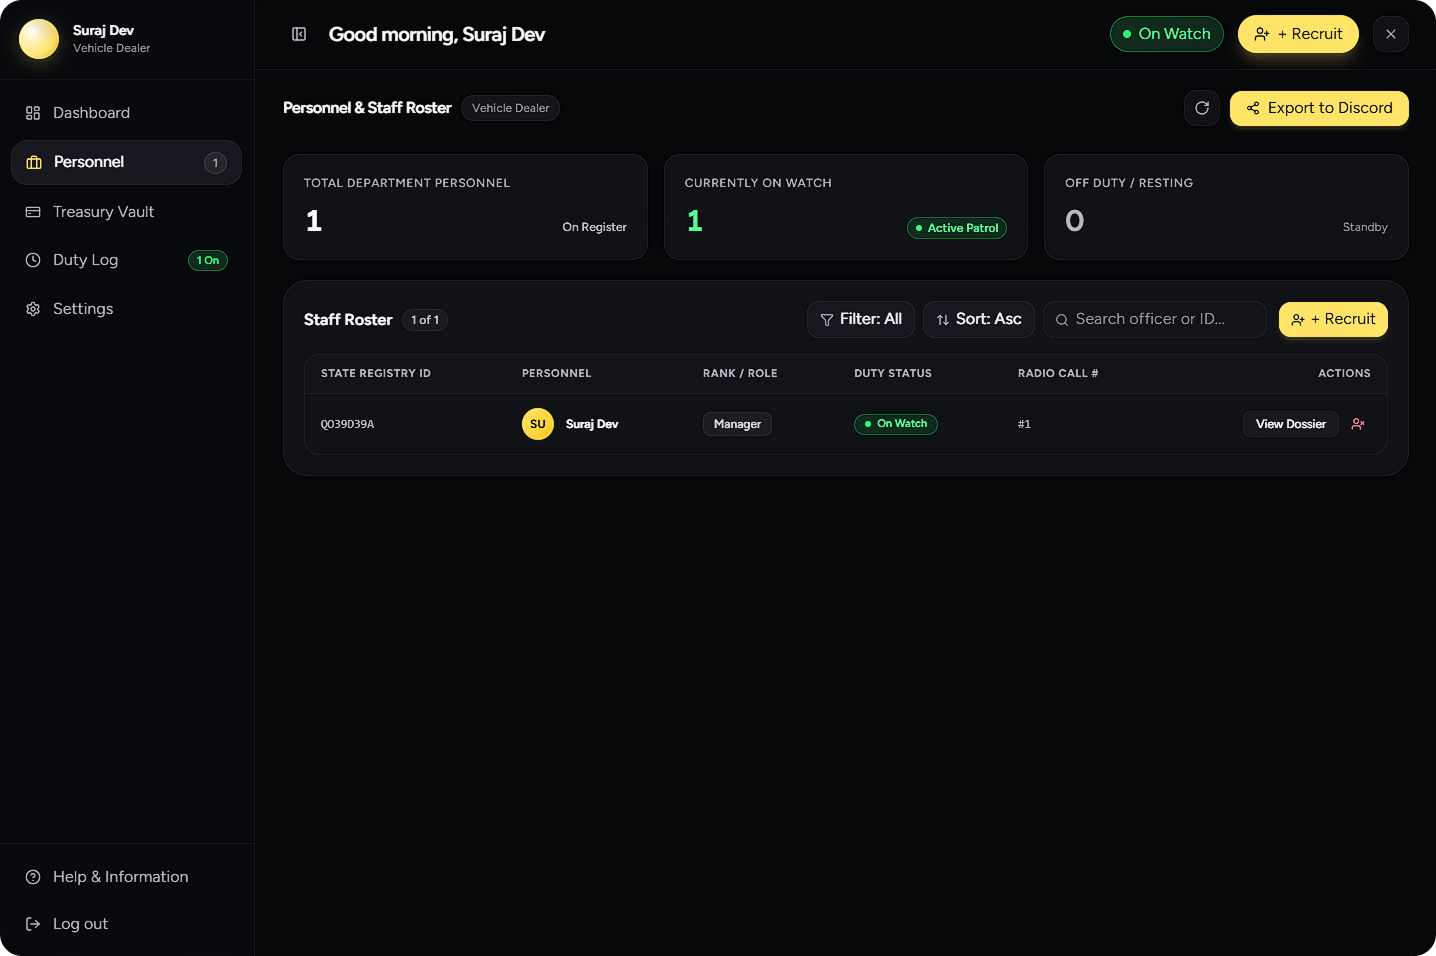Click state registry ID Q039D39A
The image size is (1436, 956).
(x=347, y=424)
